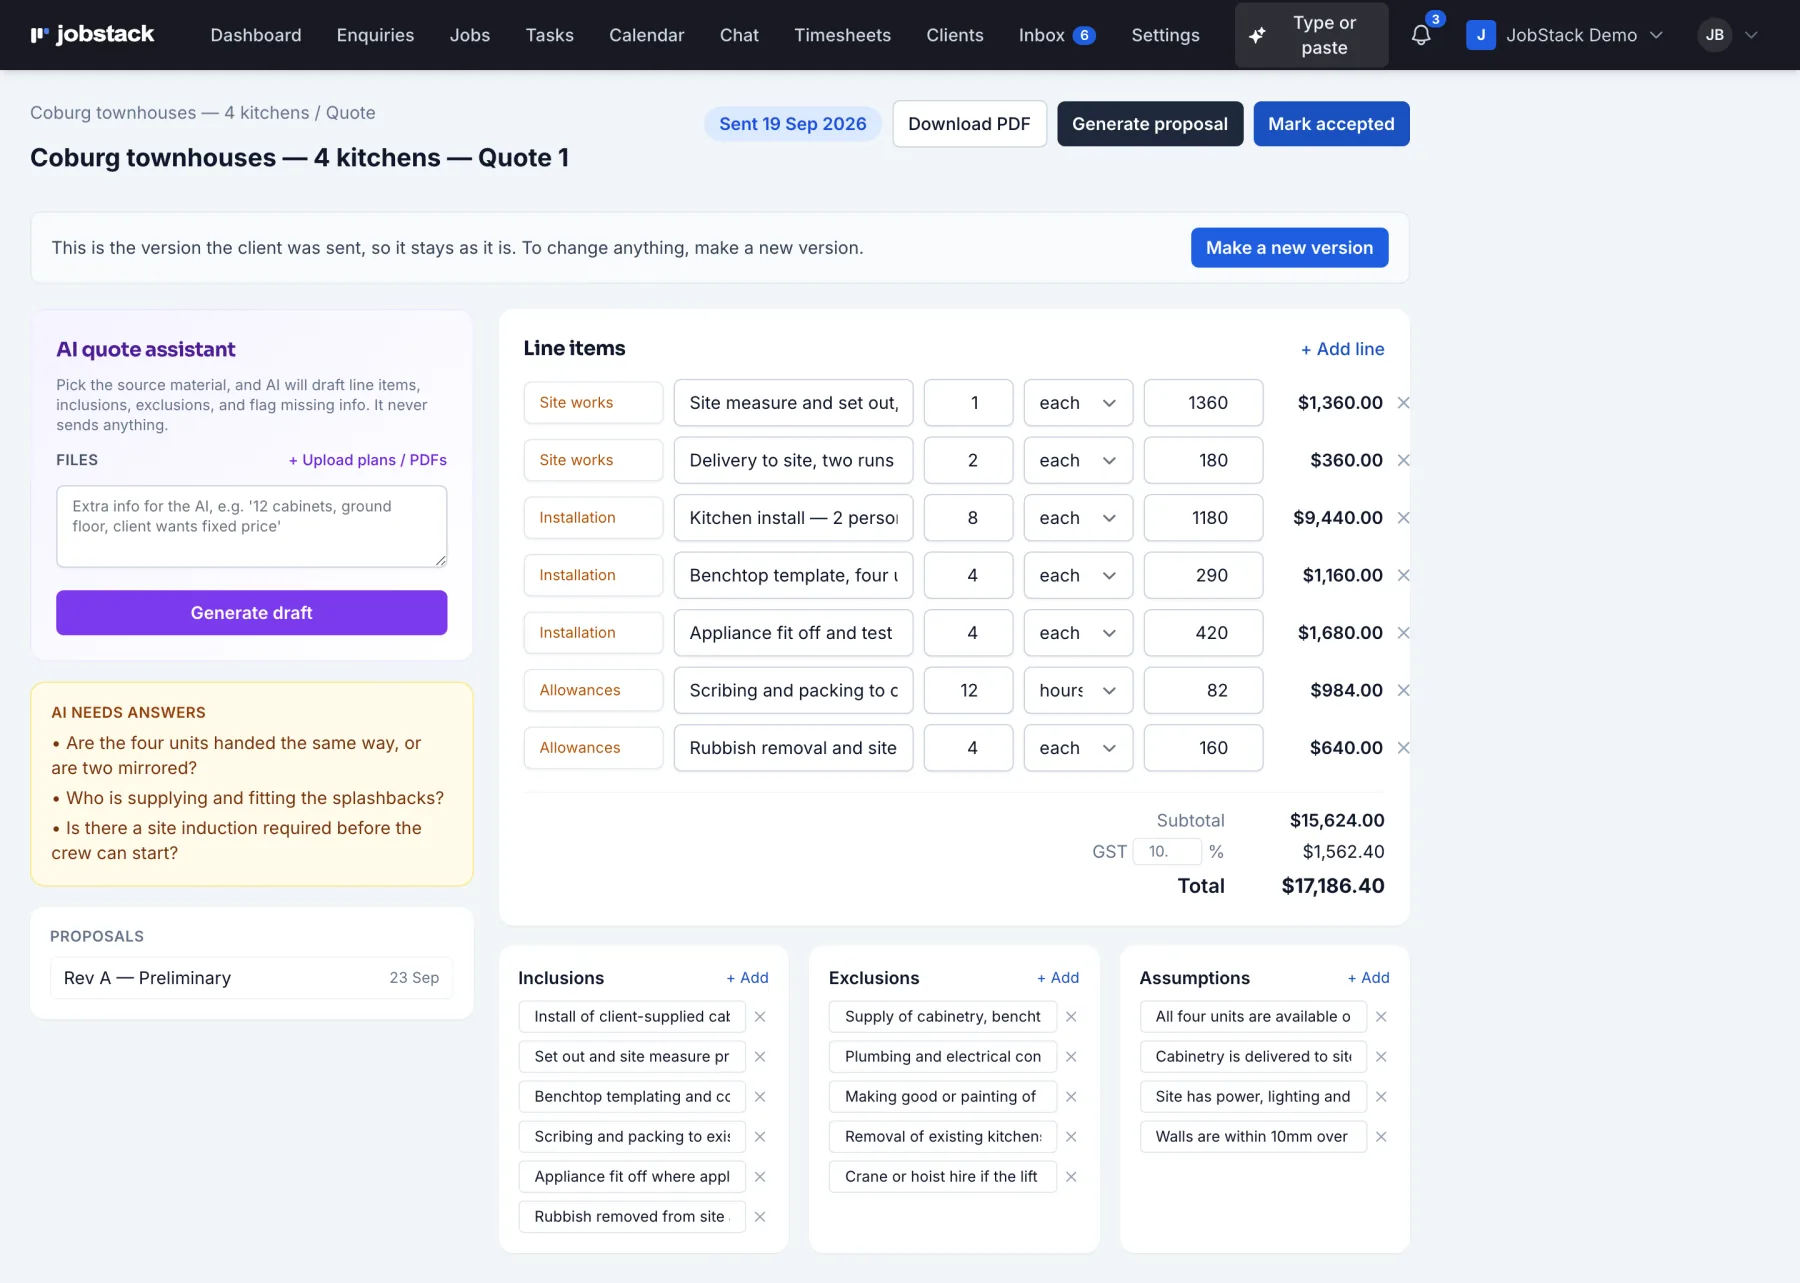Click the Generate draft button
This screenshot has width=1800, height=1283.
point(252,613)
